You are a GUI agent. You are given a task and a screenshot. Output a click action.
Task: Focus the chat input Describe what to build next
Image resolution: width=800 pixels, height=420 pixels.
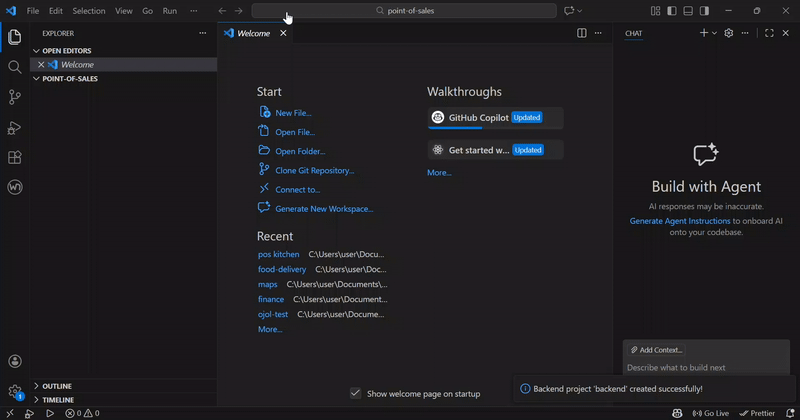(707, 367)
